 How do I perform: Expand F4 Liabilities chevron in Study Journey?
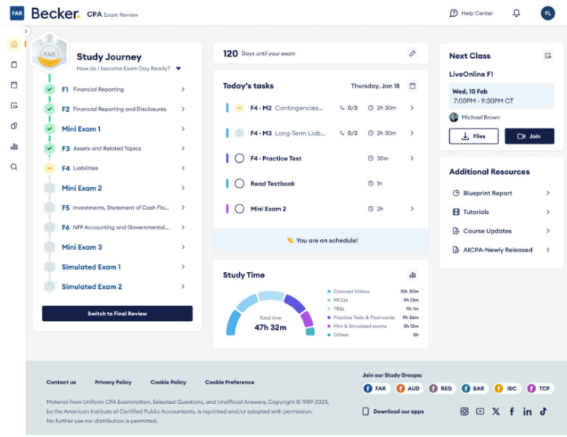pos(183,168)
